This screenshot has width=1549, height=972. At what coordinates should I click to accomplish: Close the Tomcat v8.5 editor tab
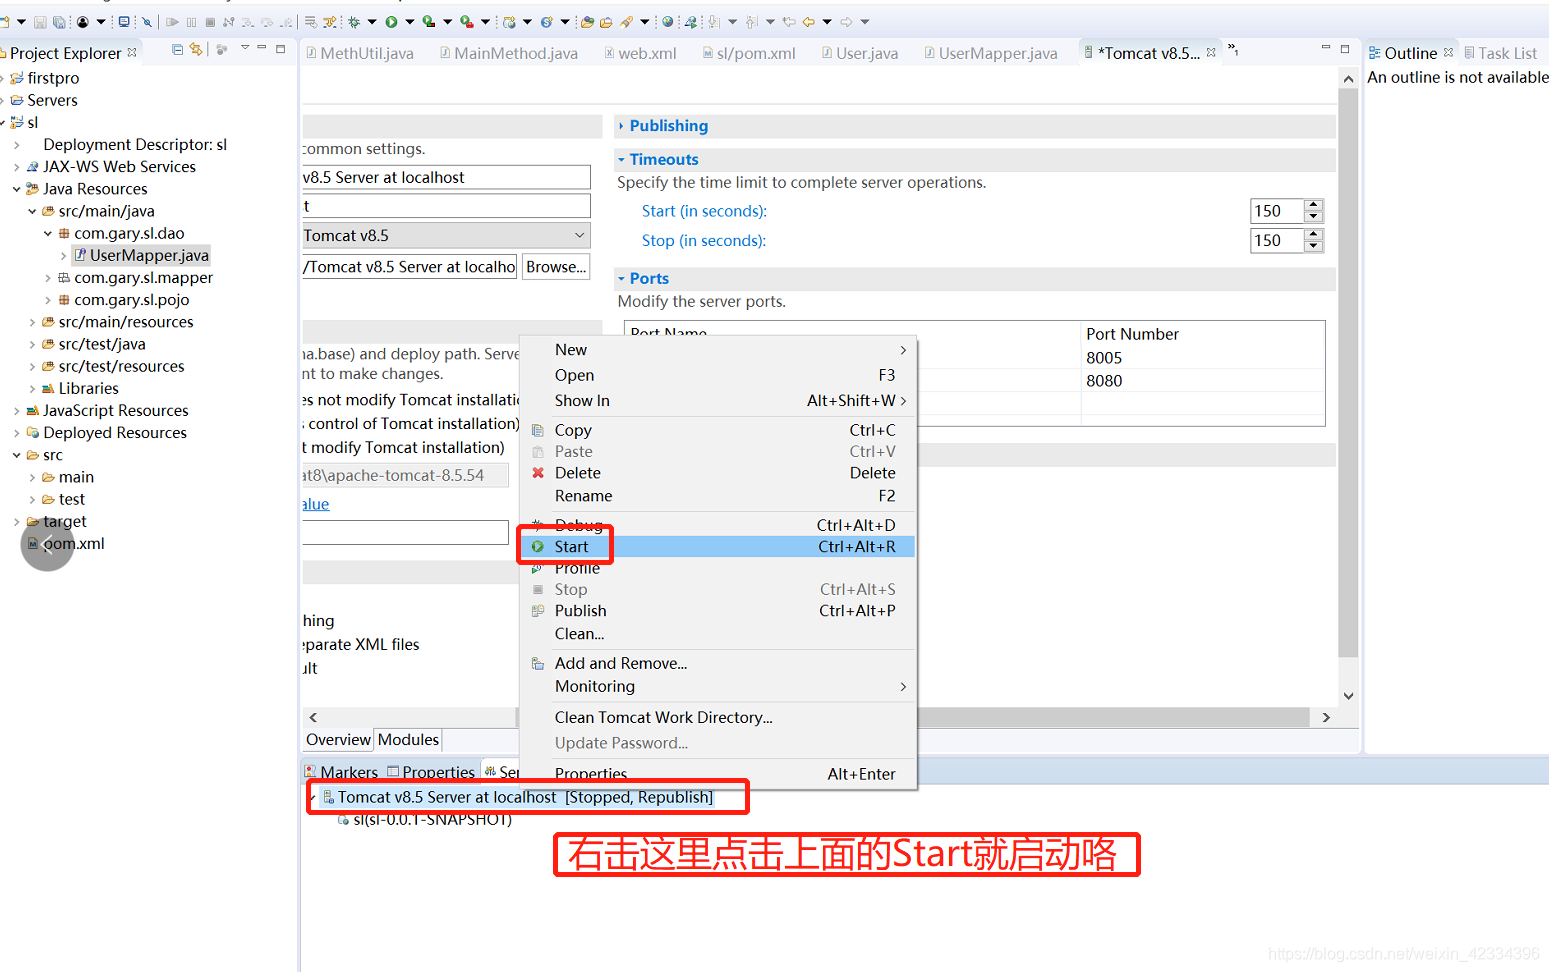(1212, 53)
